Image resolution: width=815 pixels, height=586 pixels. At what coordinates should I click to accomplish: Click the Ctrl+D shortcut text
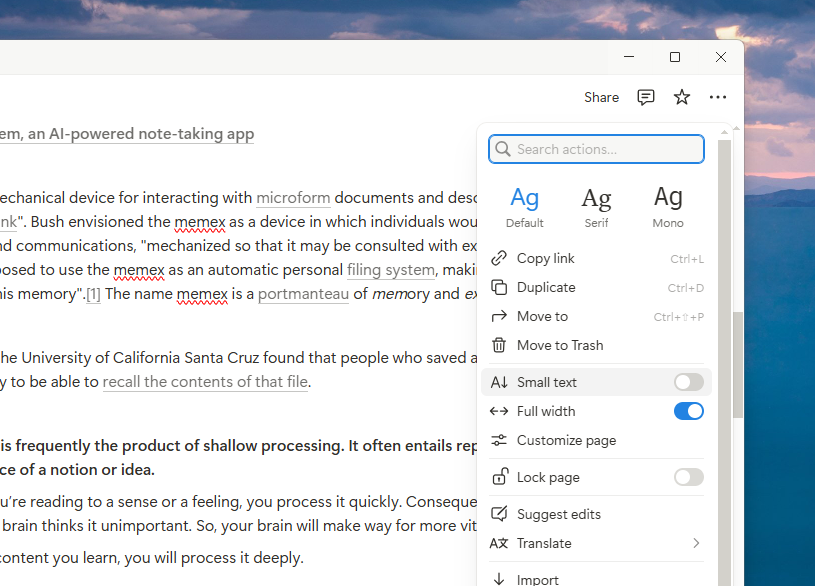(686, 288)
